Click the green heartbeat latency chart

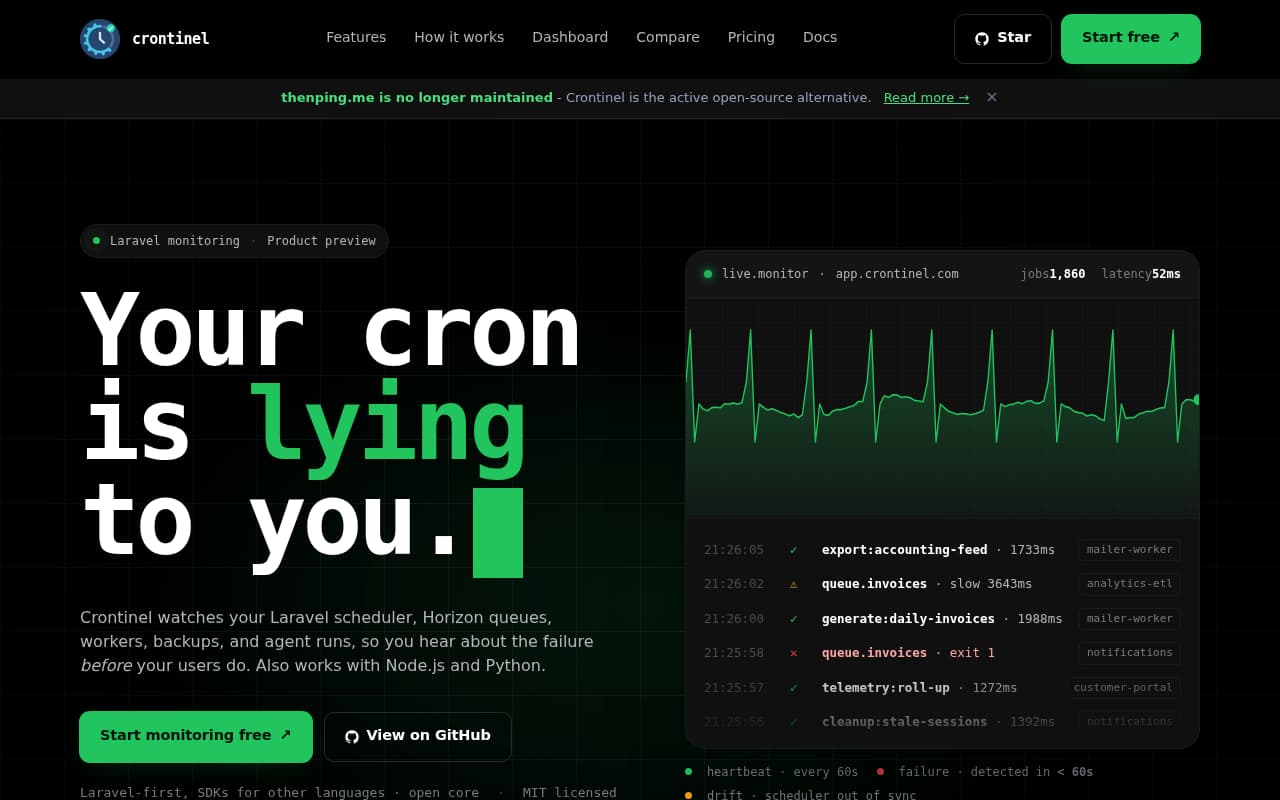click(942, 408)
